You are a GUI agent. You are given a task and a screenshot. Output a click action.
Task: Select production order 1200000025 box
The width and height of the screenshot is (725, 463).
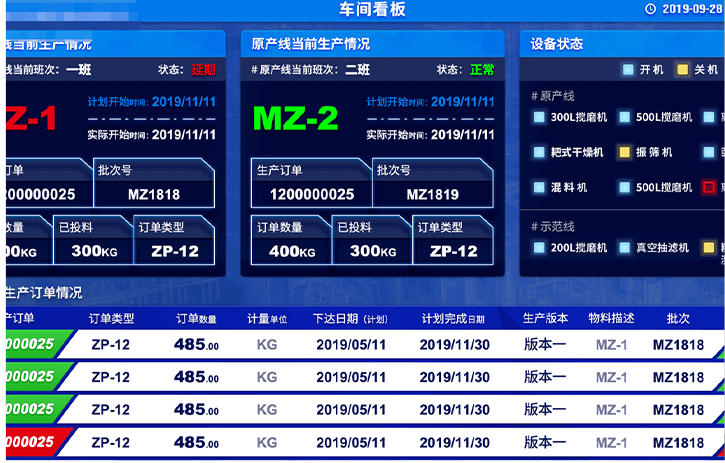click(x=311, y=194)
